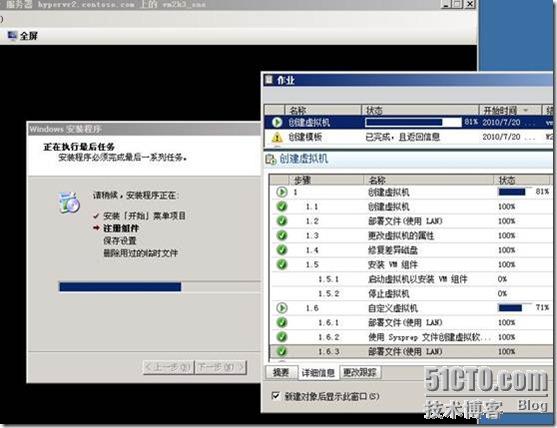Click 注册组件 item in setup list
This screenshot has width=557, height=428.
[121, 228]
